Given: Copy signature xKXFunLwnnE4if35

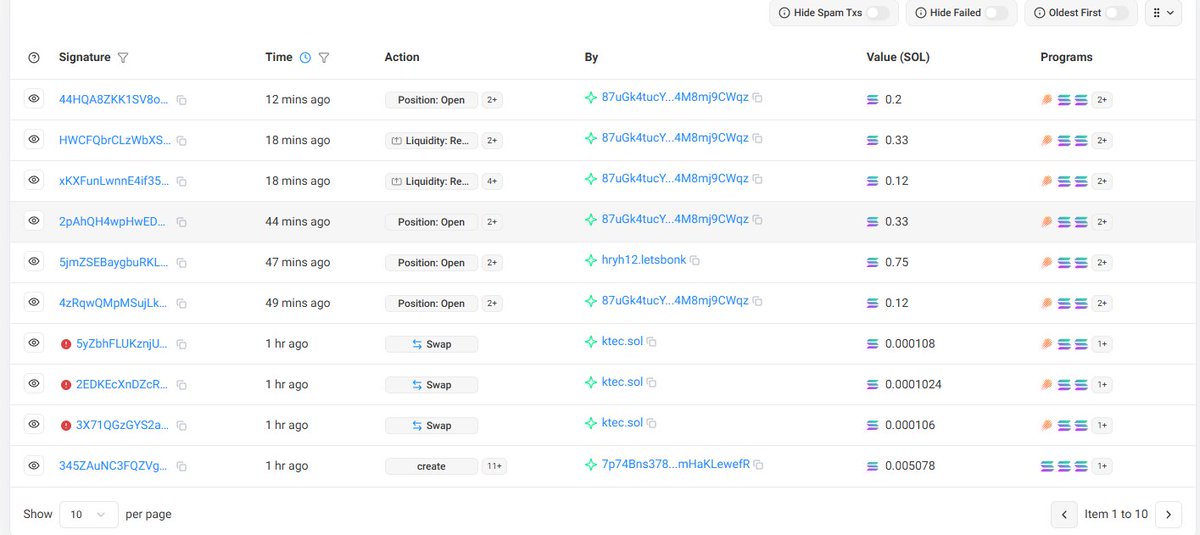Looking at the screenshot, I should pos(182,182).
